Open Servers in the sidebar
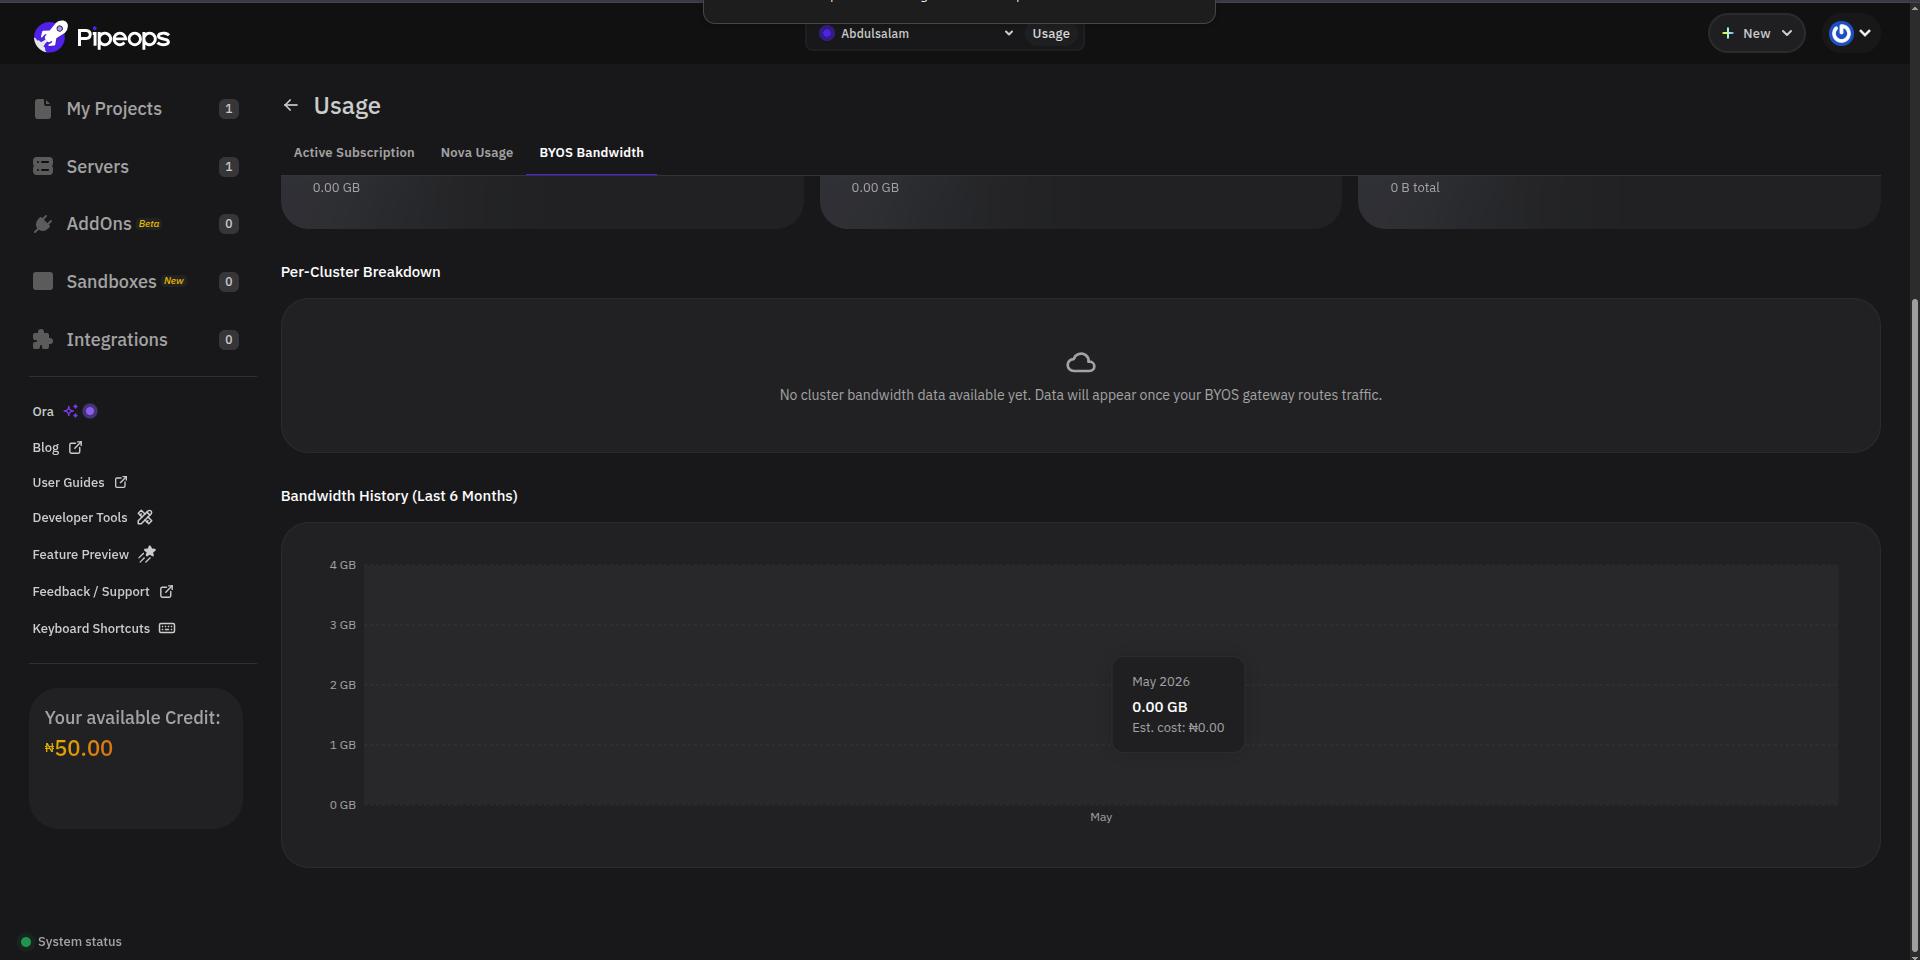 click(x=137, y=166)
